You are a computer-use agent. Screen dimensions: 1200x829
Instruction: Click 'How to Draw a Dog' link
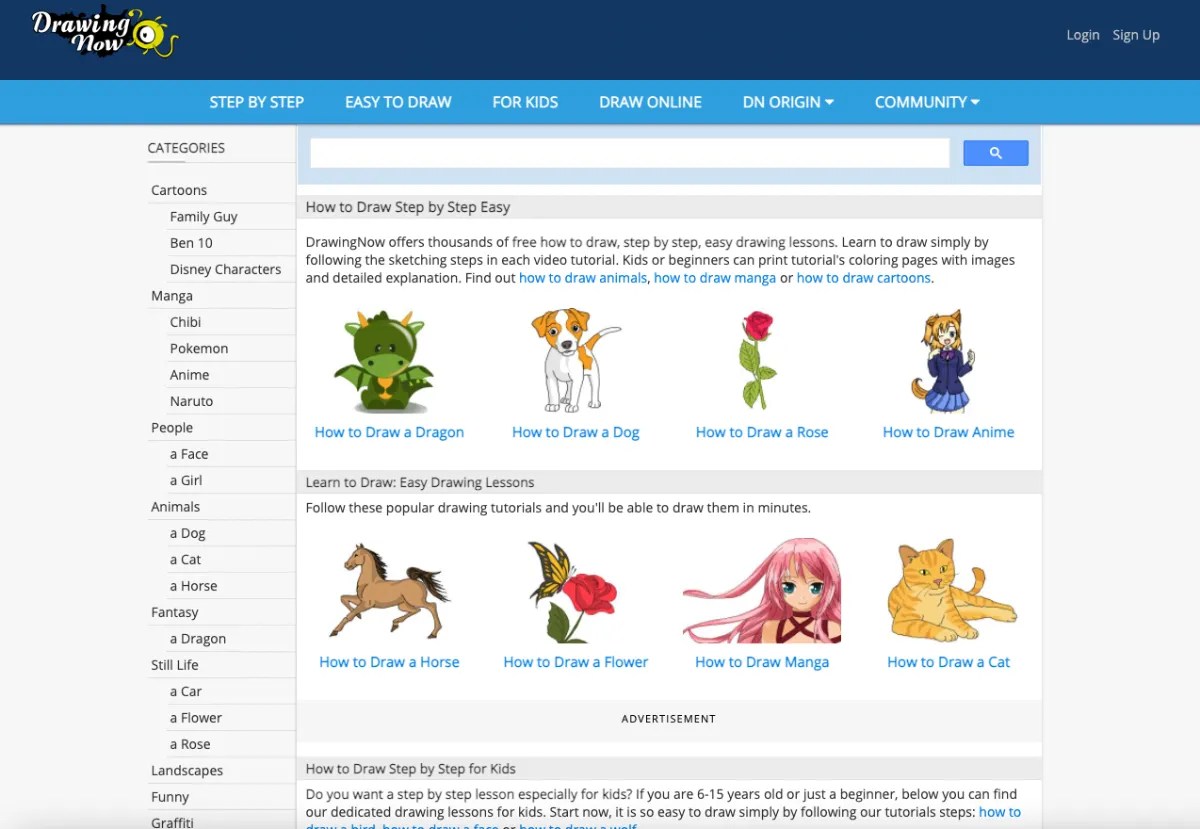point(576,432)
